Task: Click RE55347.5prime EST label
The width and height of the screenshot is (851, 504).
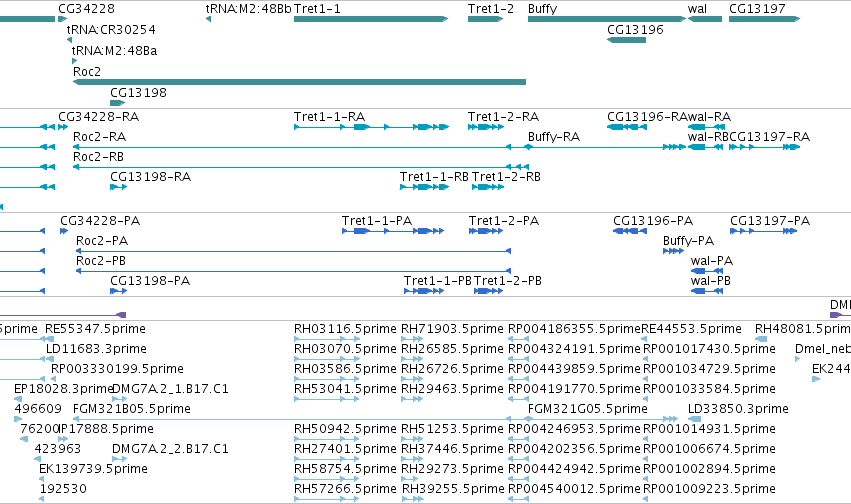Action: 95,329
